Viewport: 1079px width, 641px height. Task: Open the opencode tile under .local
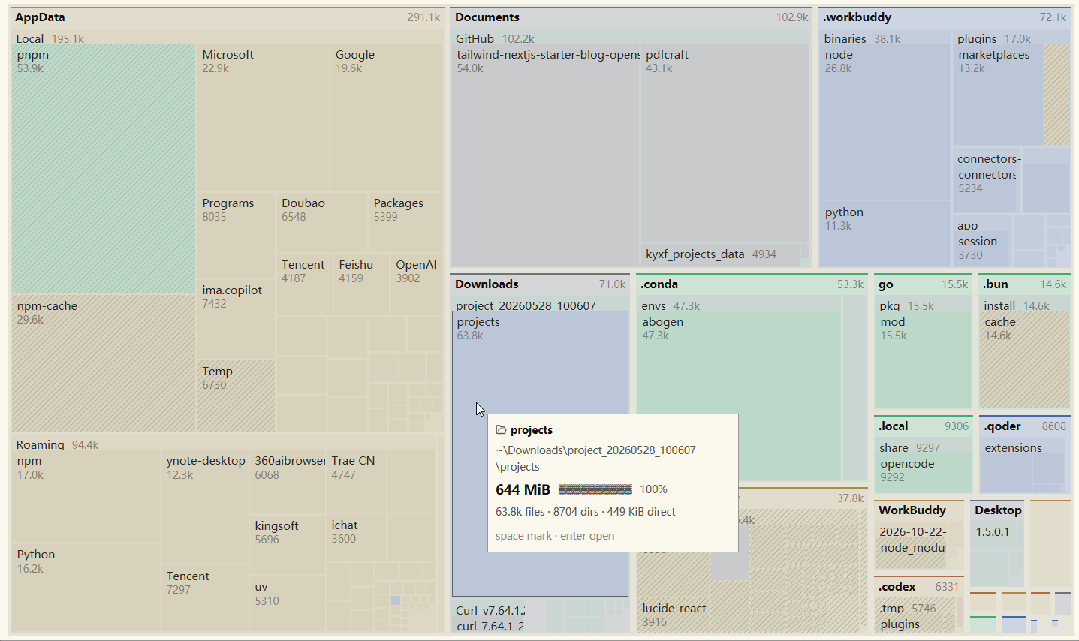(x=923, y=474)
